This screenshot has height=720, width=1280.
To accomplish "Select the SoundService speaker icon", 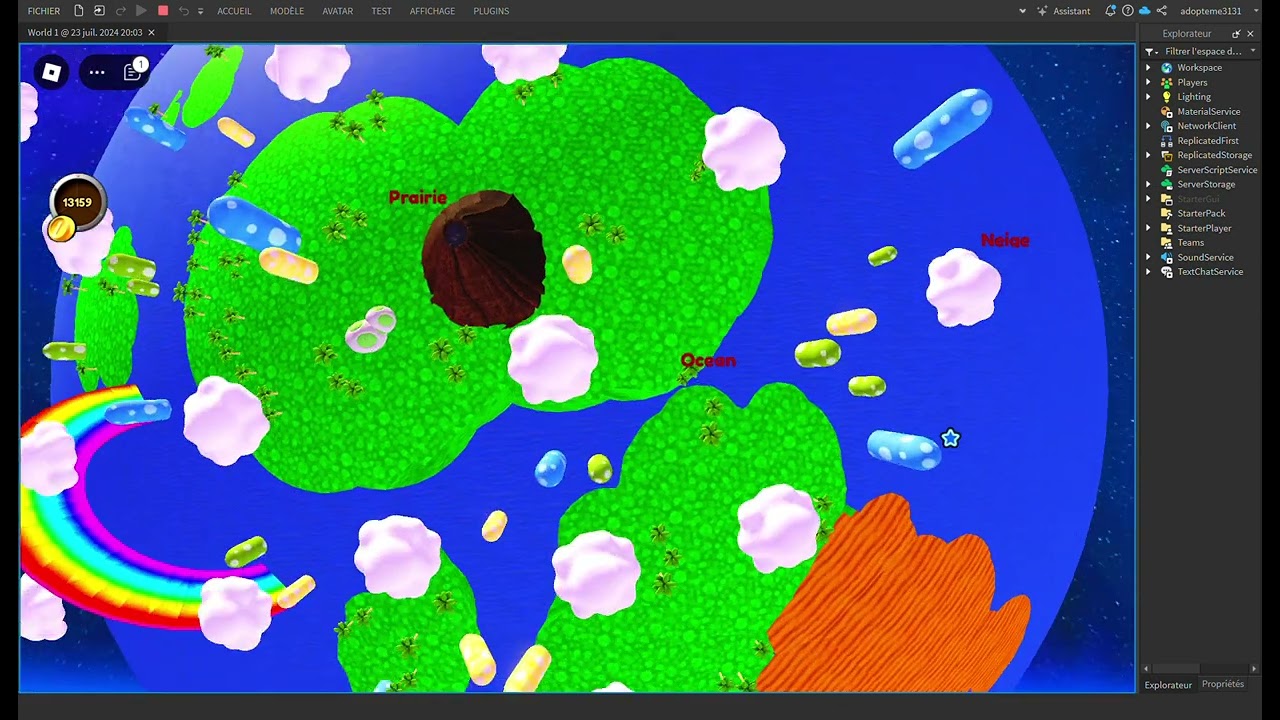I will tap(1166, 257).
